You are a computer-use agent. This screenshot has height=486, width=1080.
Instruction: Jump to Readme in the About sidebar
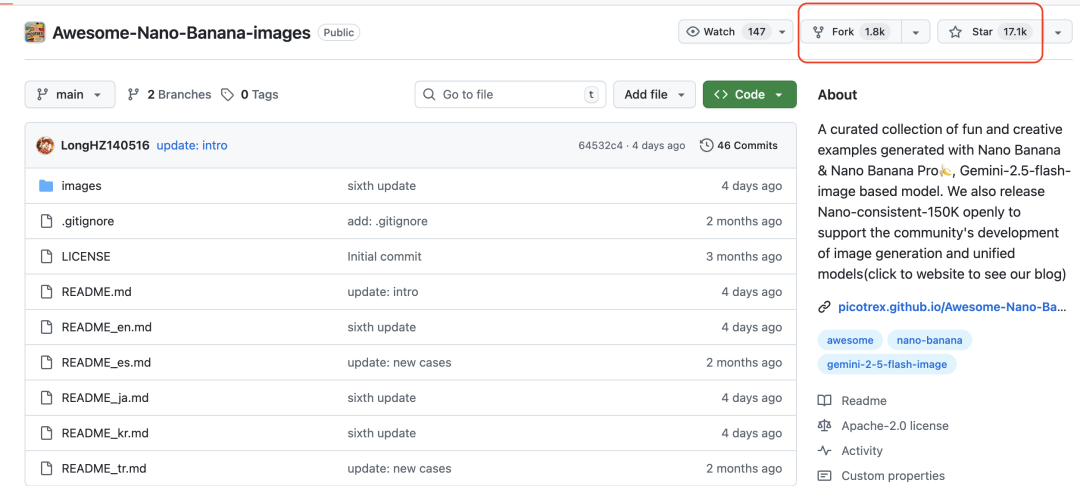pyautogui.click(x=864, y=401)
